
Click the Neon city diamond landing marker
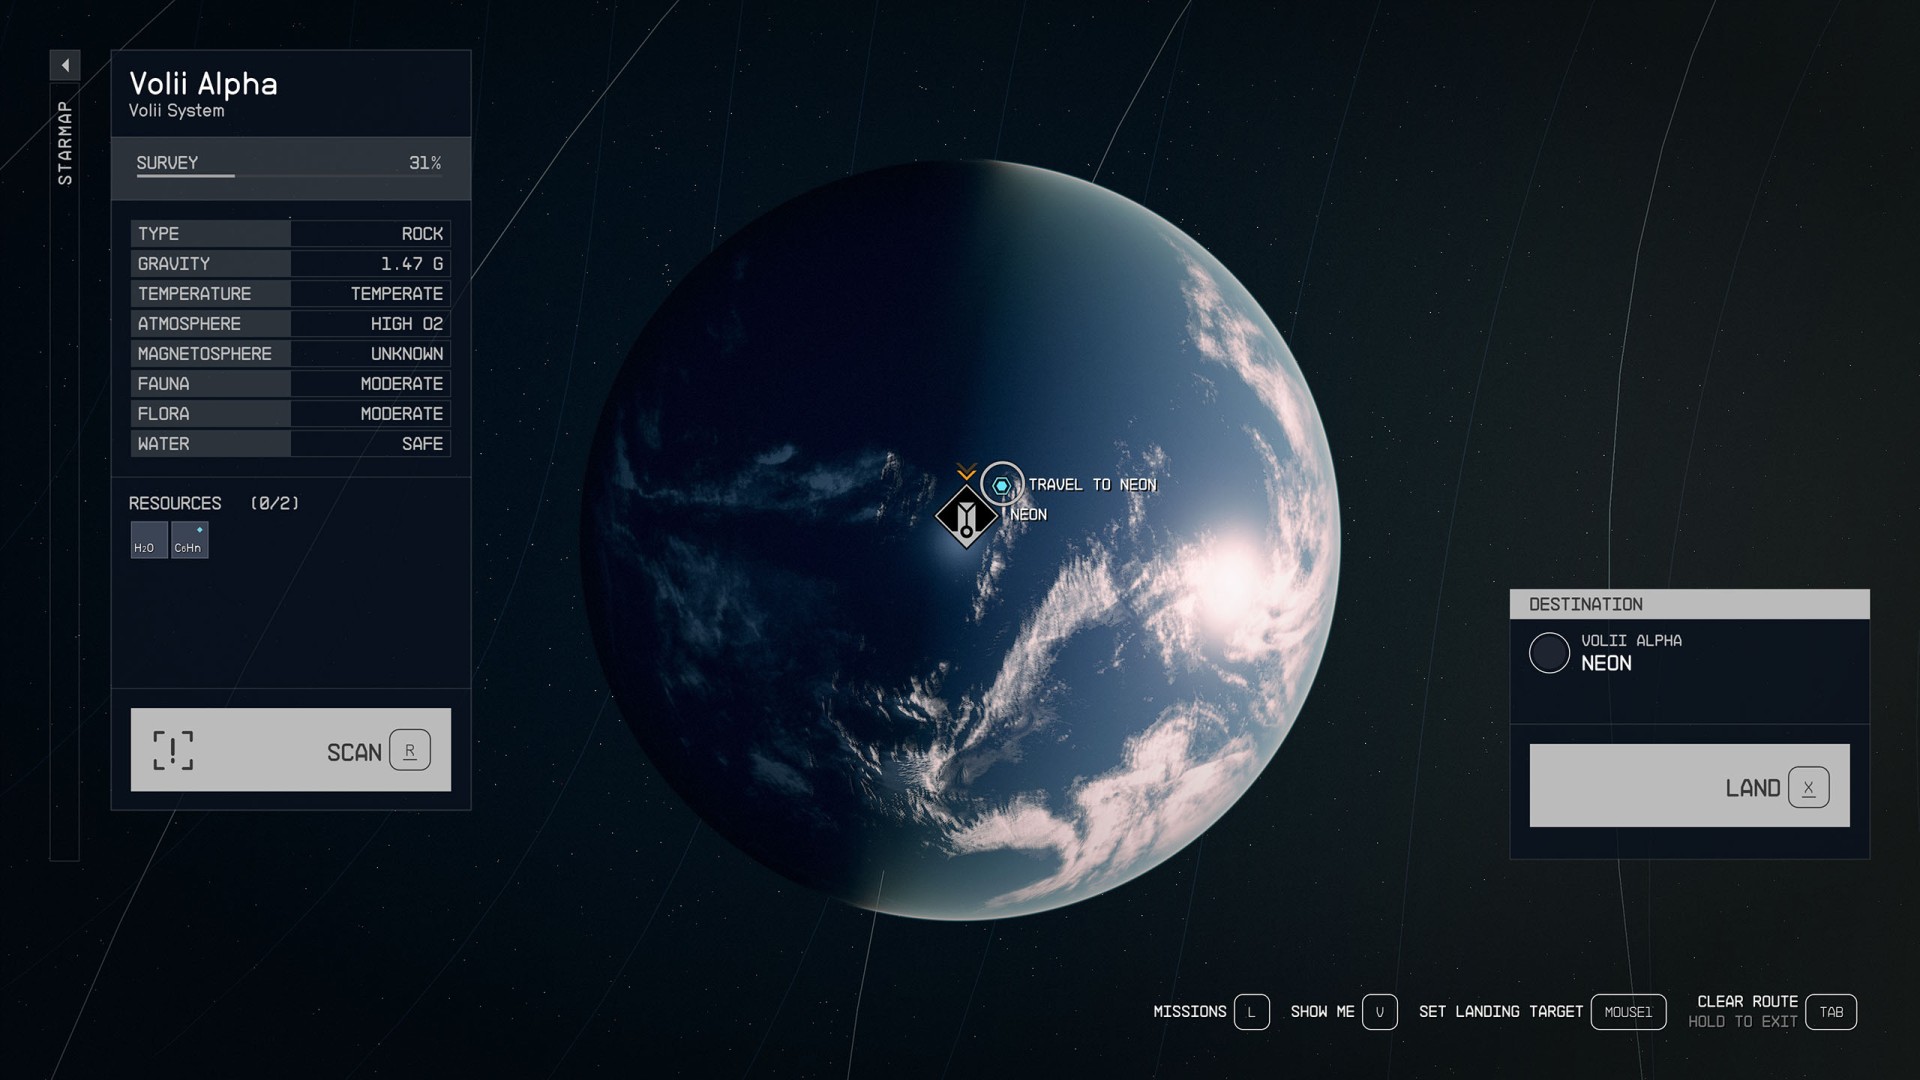point(966,517)
